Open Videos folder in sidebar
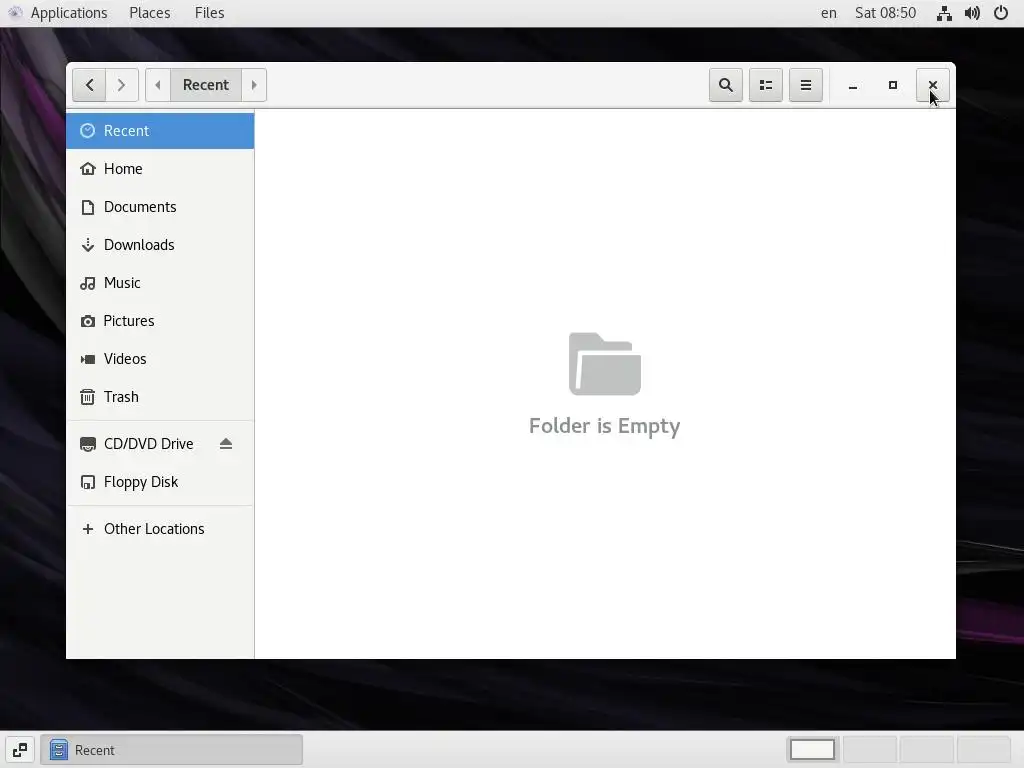This screenshot has height=768, width=1024. click(x=160, y=359)
